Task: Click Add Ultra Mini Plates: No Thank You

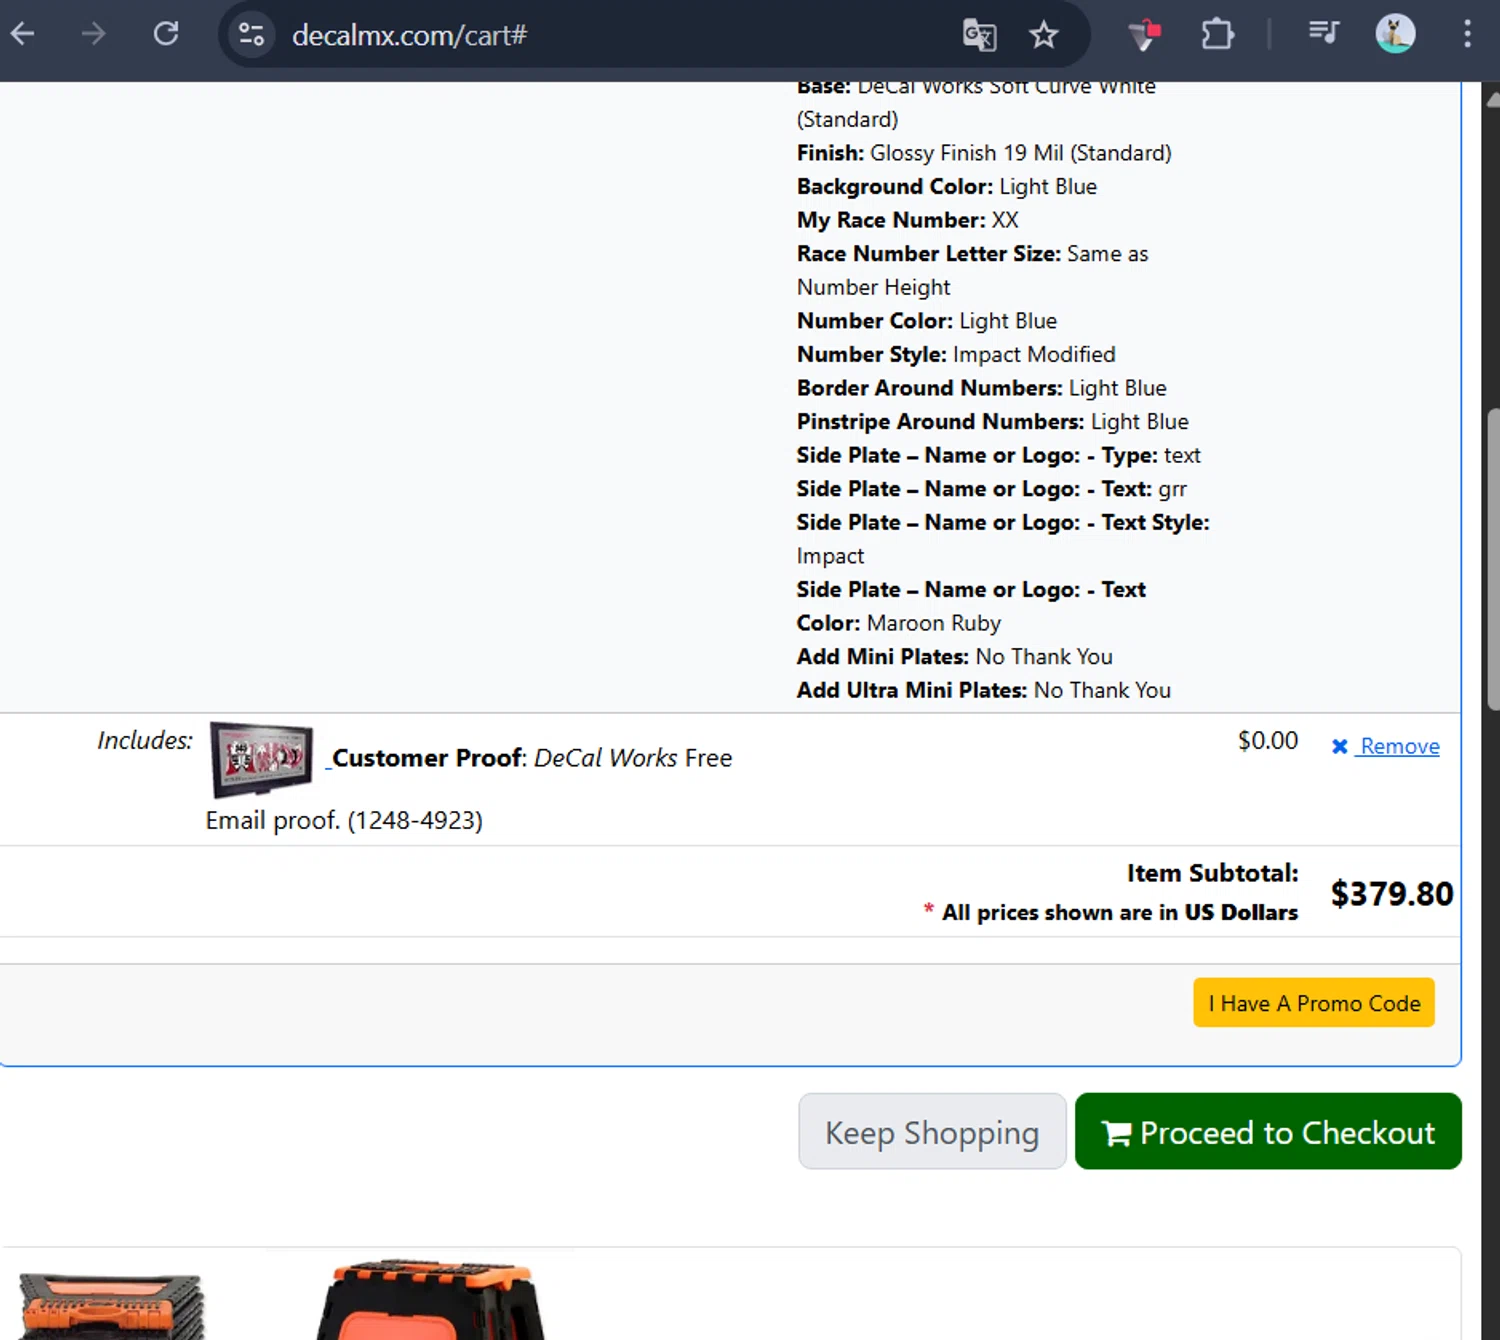Action: (983, 690)
